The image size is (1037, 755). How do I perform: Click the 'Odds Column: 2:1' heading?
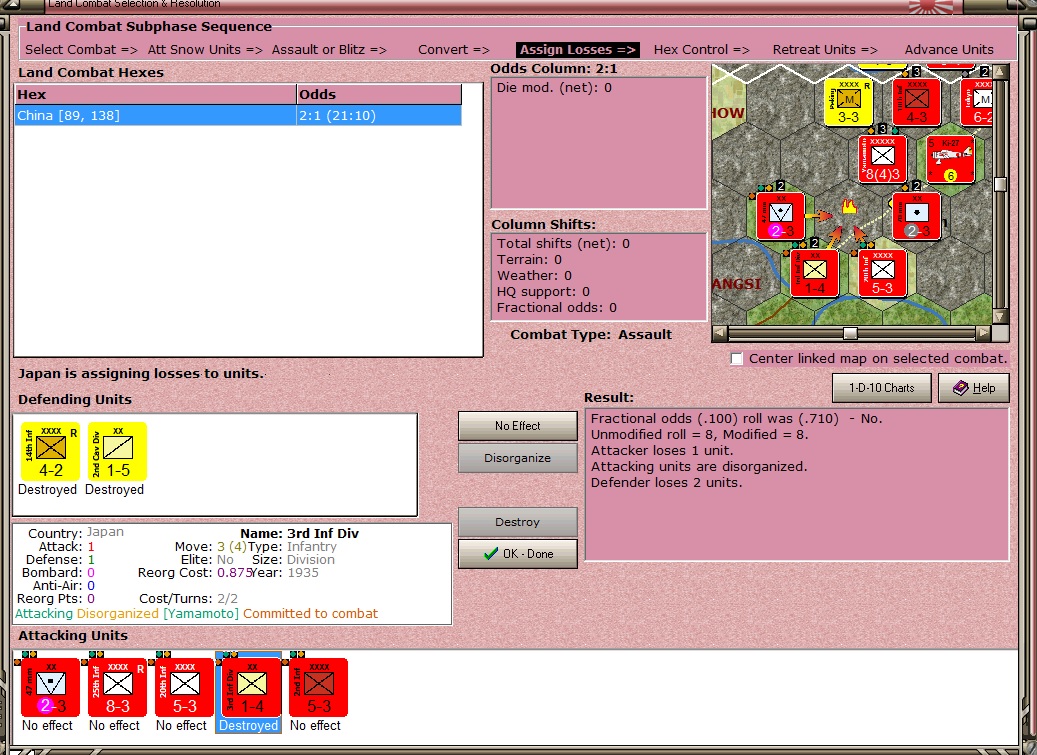(x=554, y=69)
